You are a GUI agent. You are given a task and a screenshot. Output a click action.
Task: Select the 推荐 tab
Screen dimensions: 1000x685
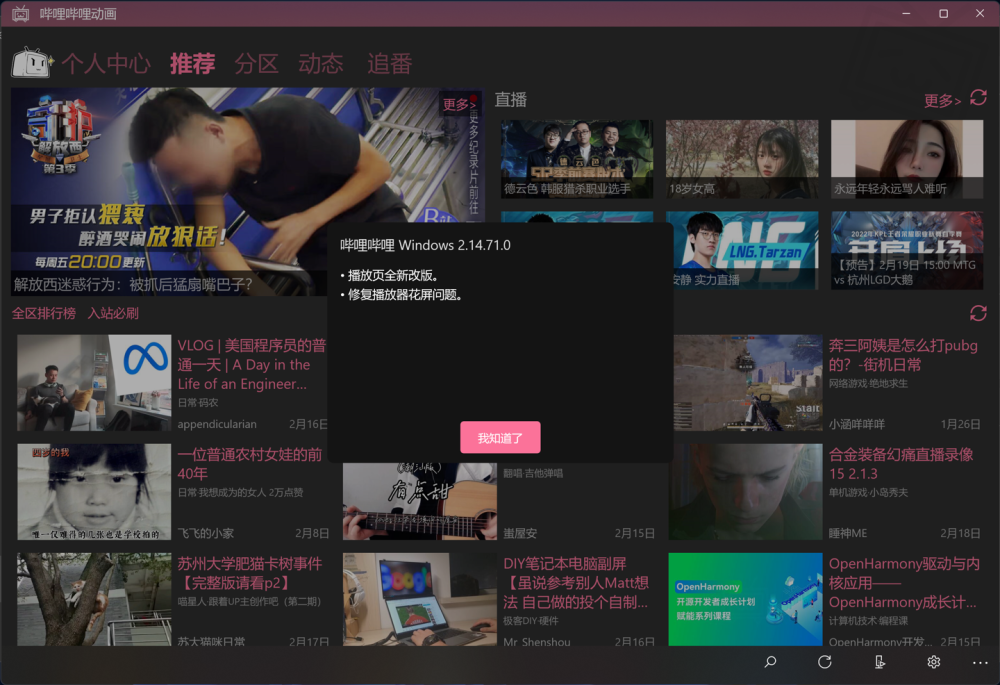click(x=192, y=64)
